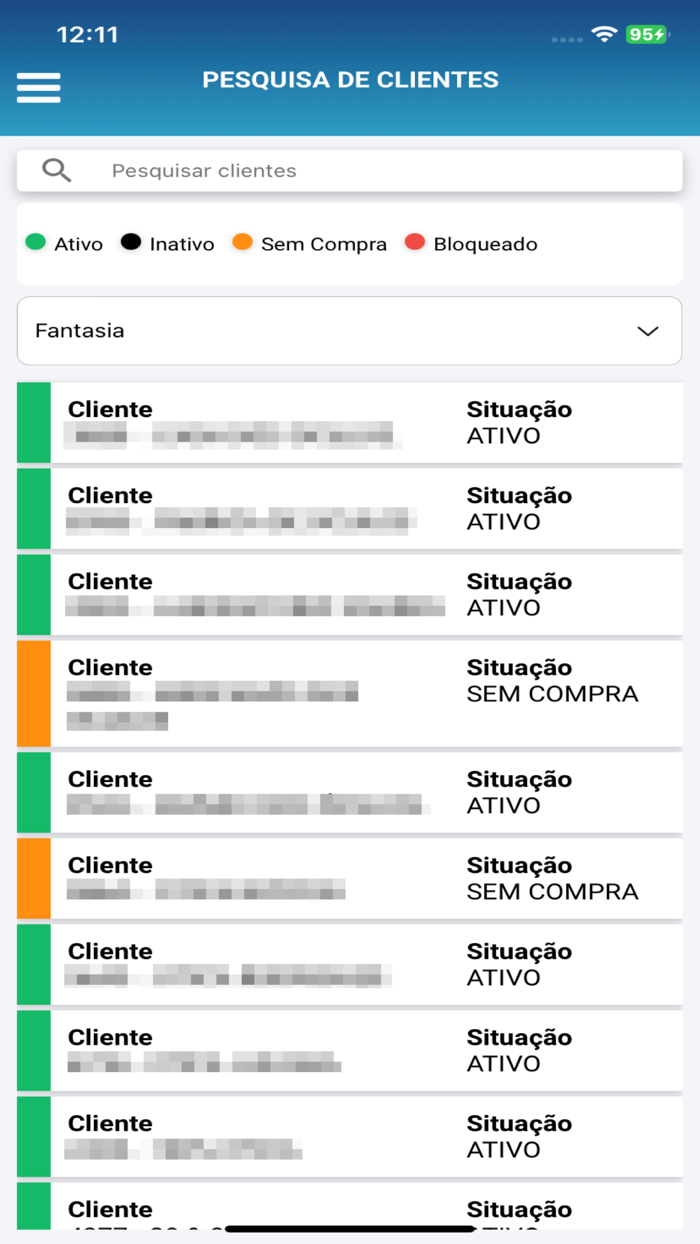Open the first SEM COMPRA client entry

click(350, 692)
